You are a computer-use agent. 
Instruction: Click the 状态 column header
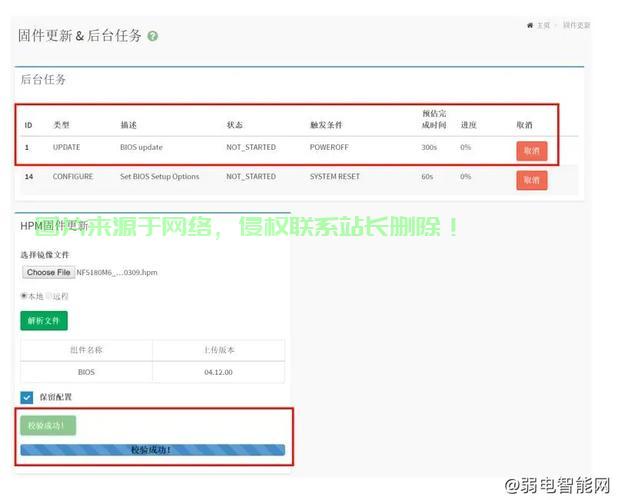[x=235, y=125]
